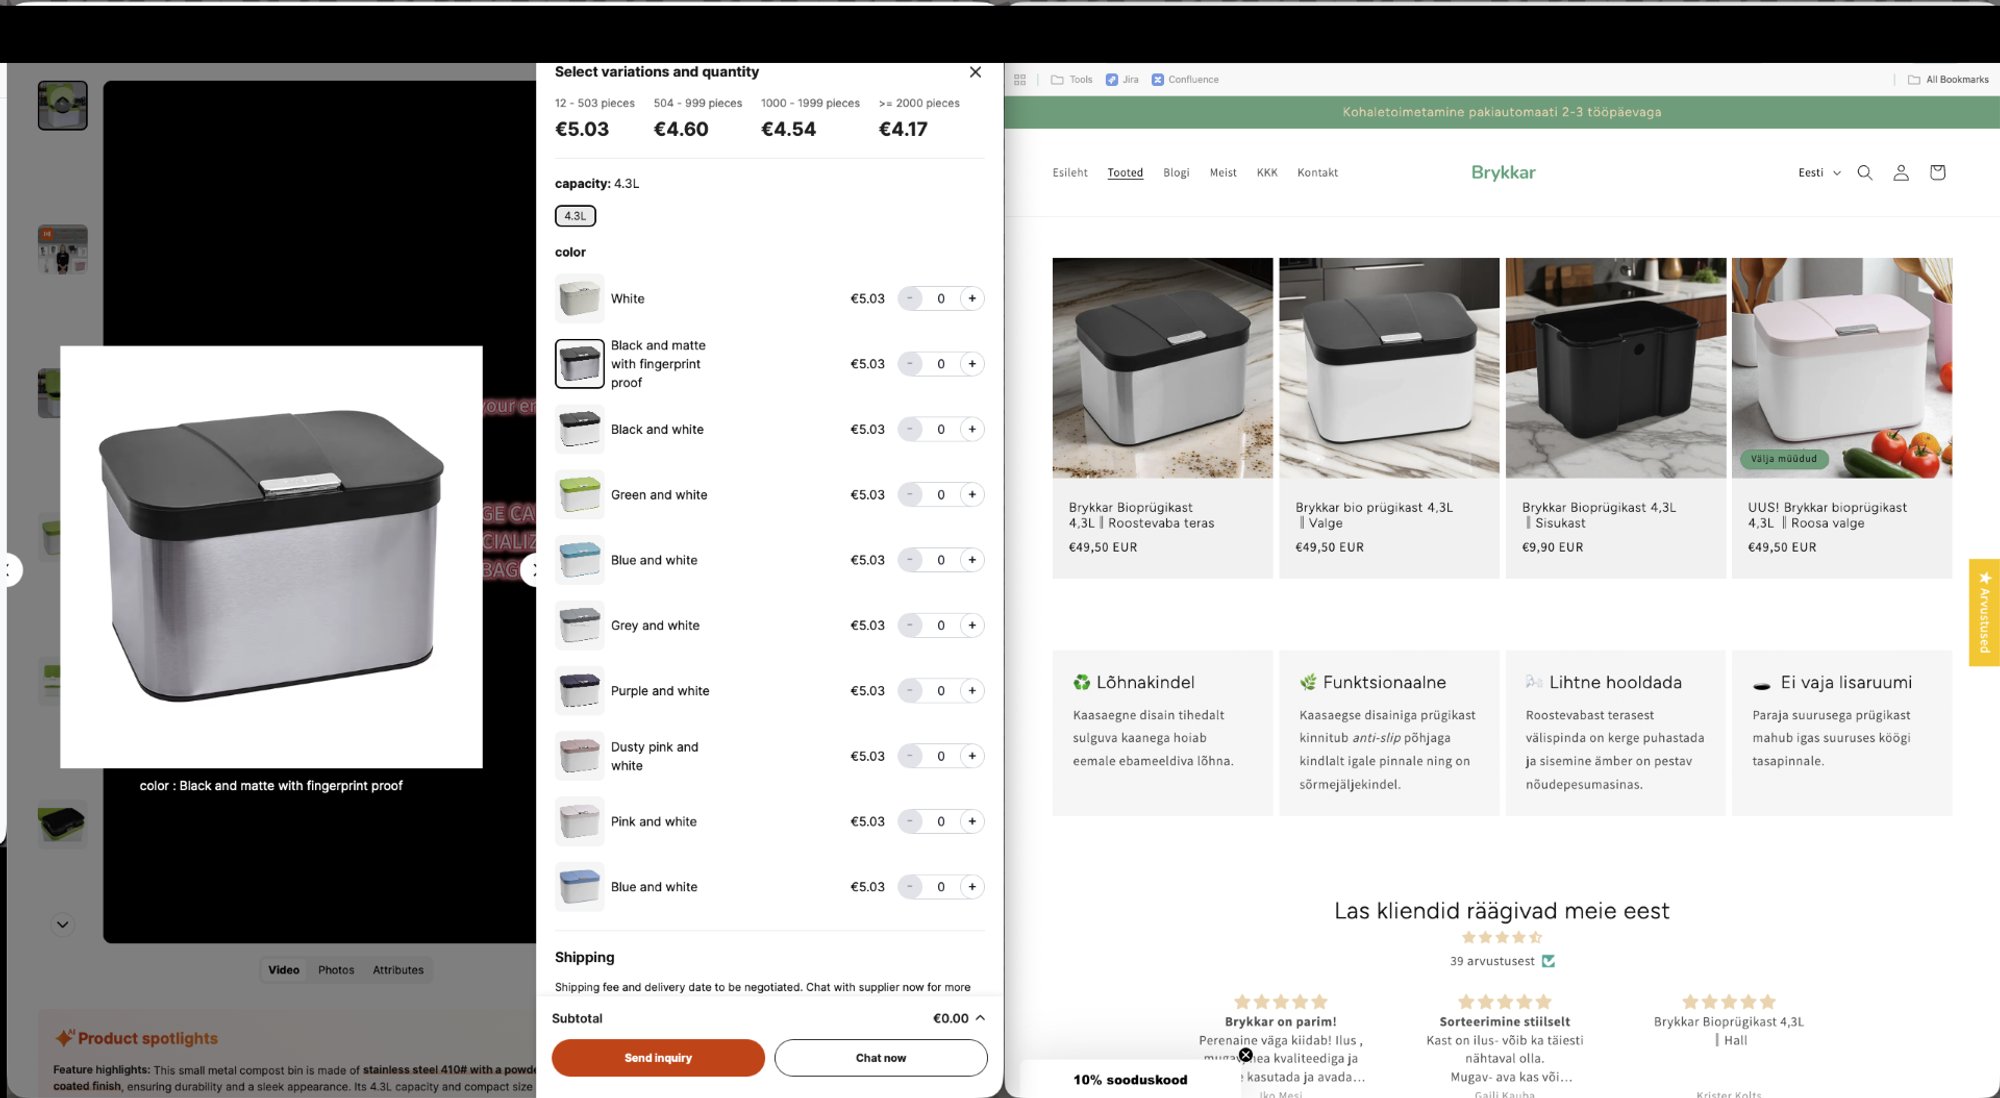Screen dimensions: 2000x1098
Task: Click the Chat now button
Action: (x=880, y=1057)
